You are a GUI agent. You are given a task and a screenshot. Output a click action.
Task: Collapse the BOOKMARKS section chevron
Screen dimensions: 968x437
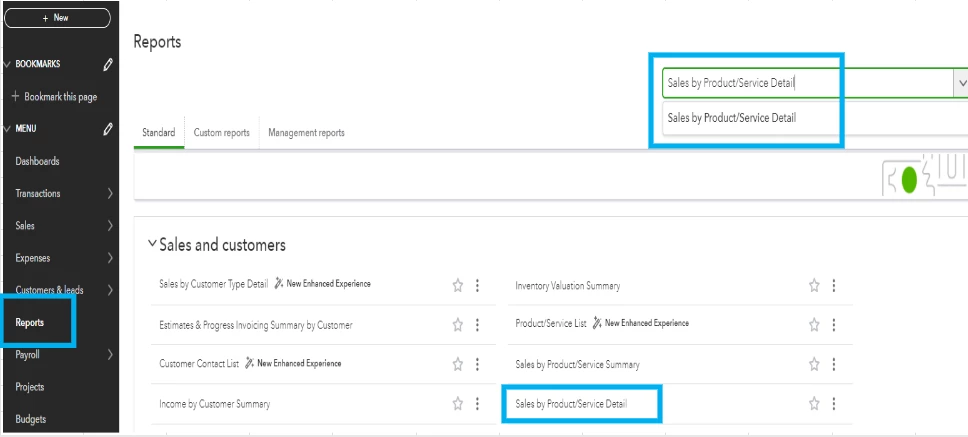(7, 64)
